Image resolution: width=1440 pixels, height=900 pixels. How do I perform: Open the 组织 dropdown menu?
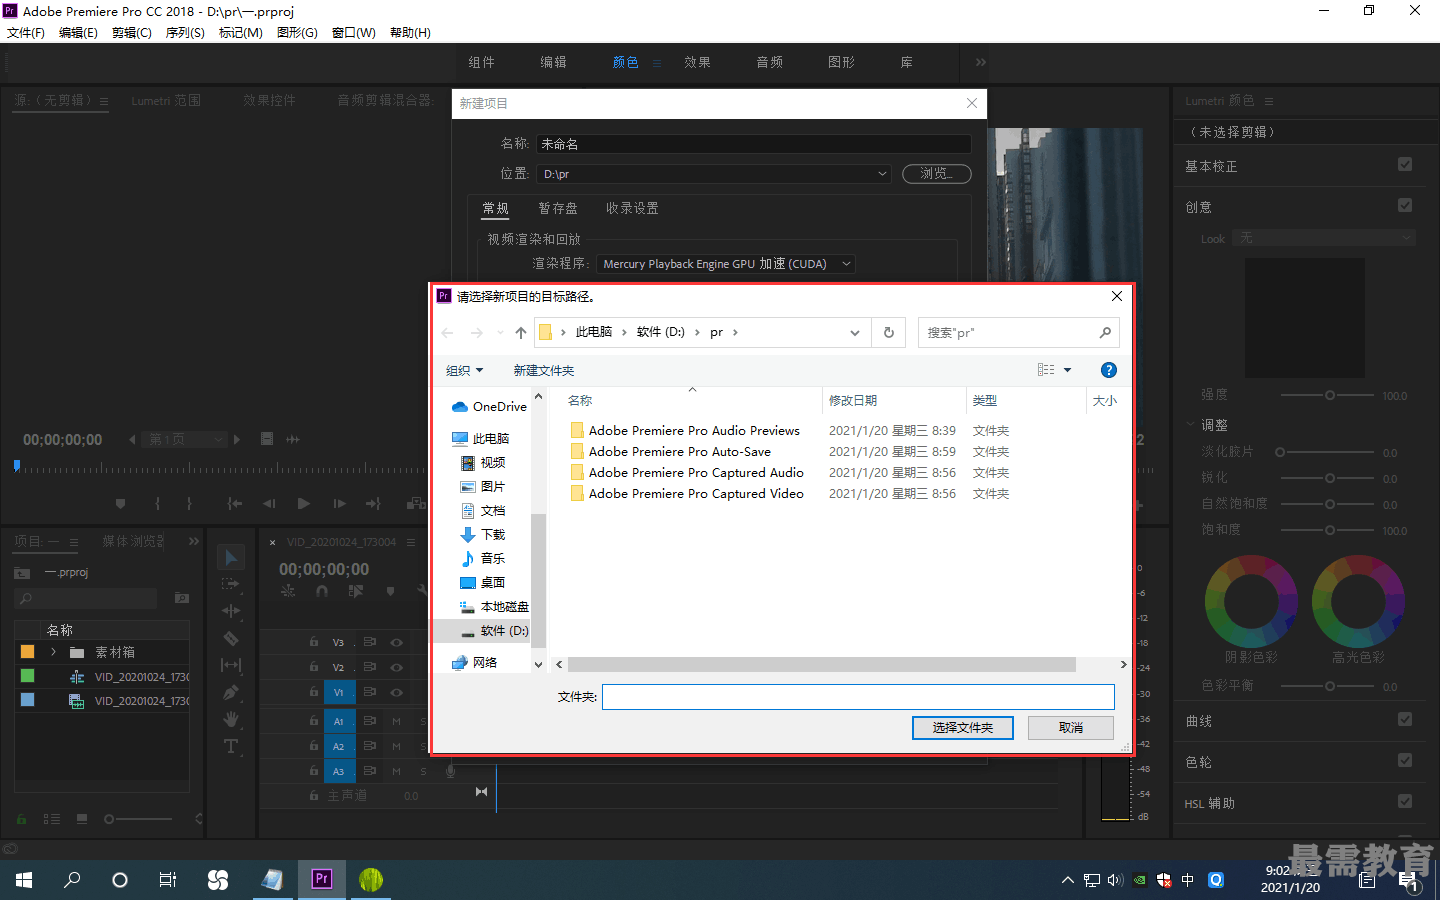click(465, 371)
